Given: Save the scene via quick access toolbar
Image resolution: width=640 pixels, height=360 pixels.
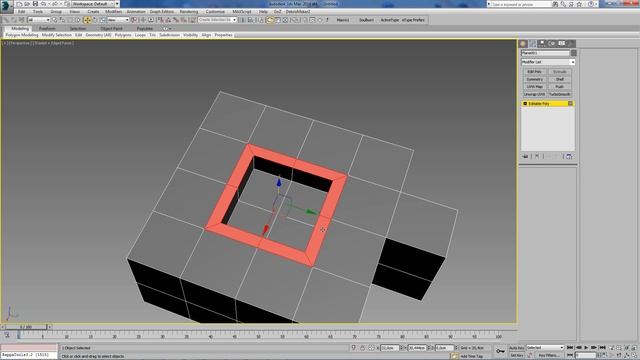Looking at the screenshot, I should [35, 4].
